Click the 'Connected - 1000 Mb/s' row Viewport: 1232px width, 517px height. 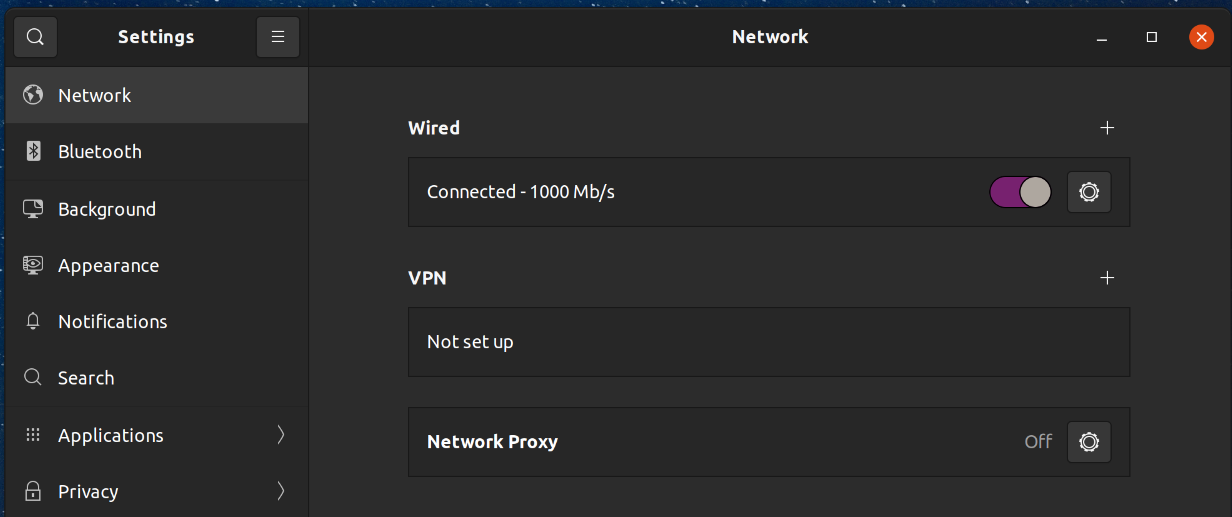[x=521, y=192]
